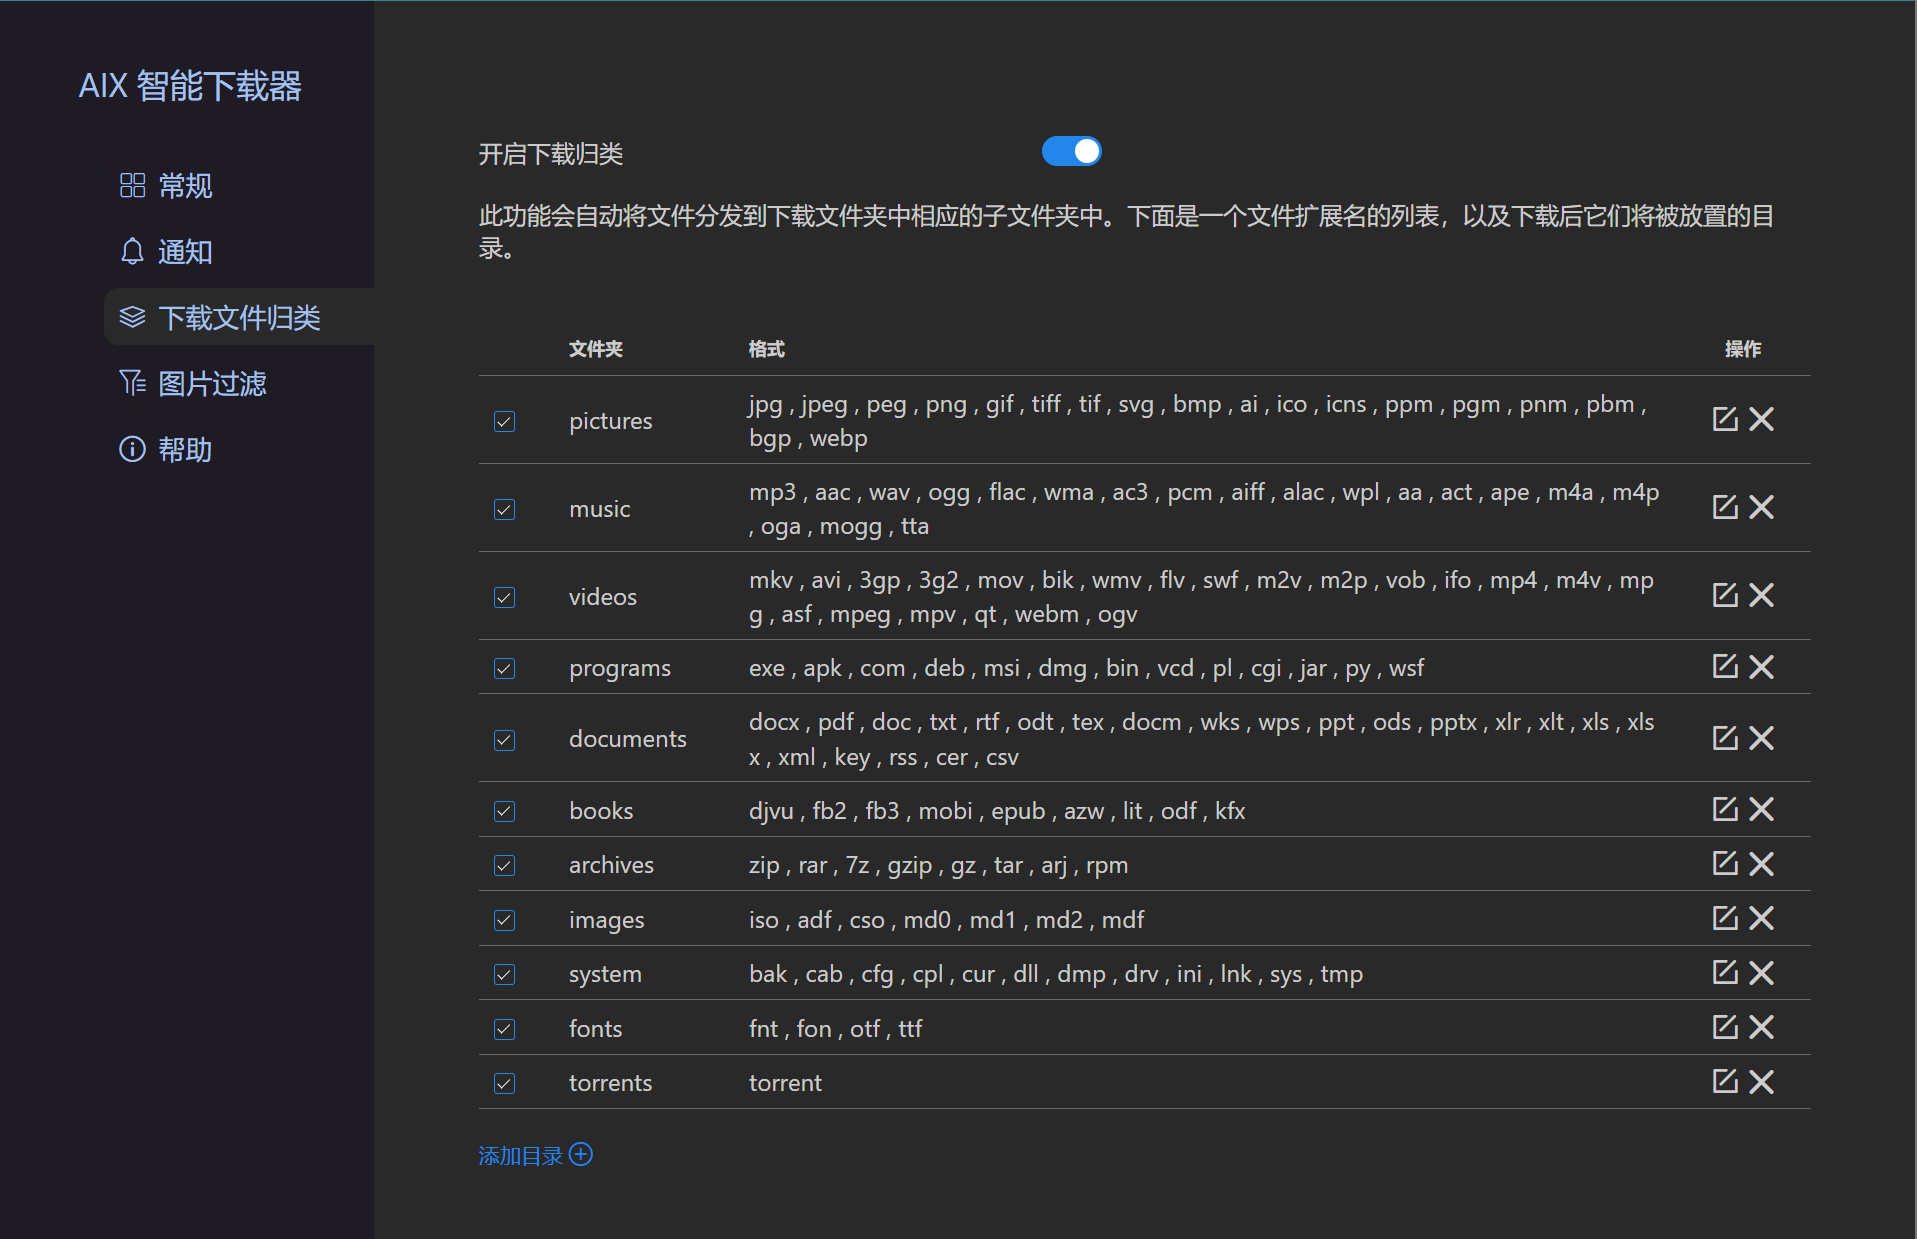Click the 添加目录 plus icon

pos(580,1154)
